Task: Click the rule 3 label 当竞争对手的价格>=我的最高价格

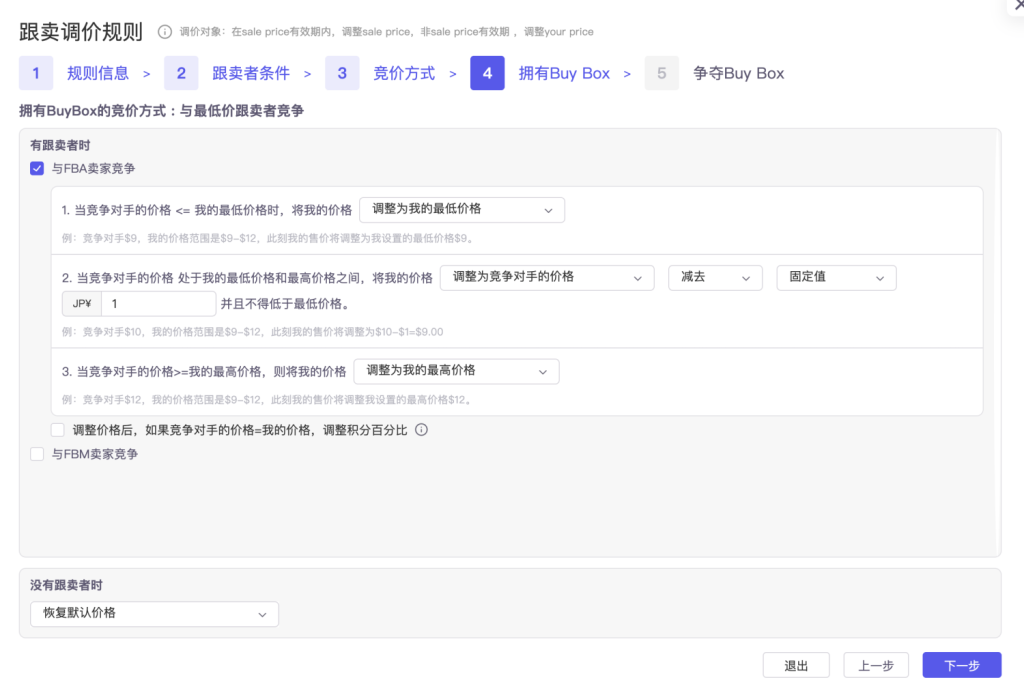Action: pyautogui.click(x=204, y=372)
